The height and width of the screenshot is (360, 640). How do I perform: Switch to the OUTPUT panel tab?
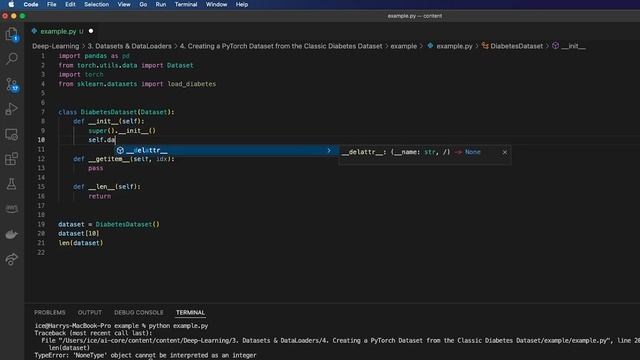[x=90, y=312]
